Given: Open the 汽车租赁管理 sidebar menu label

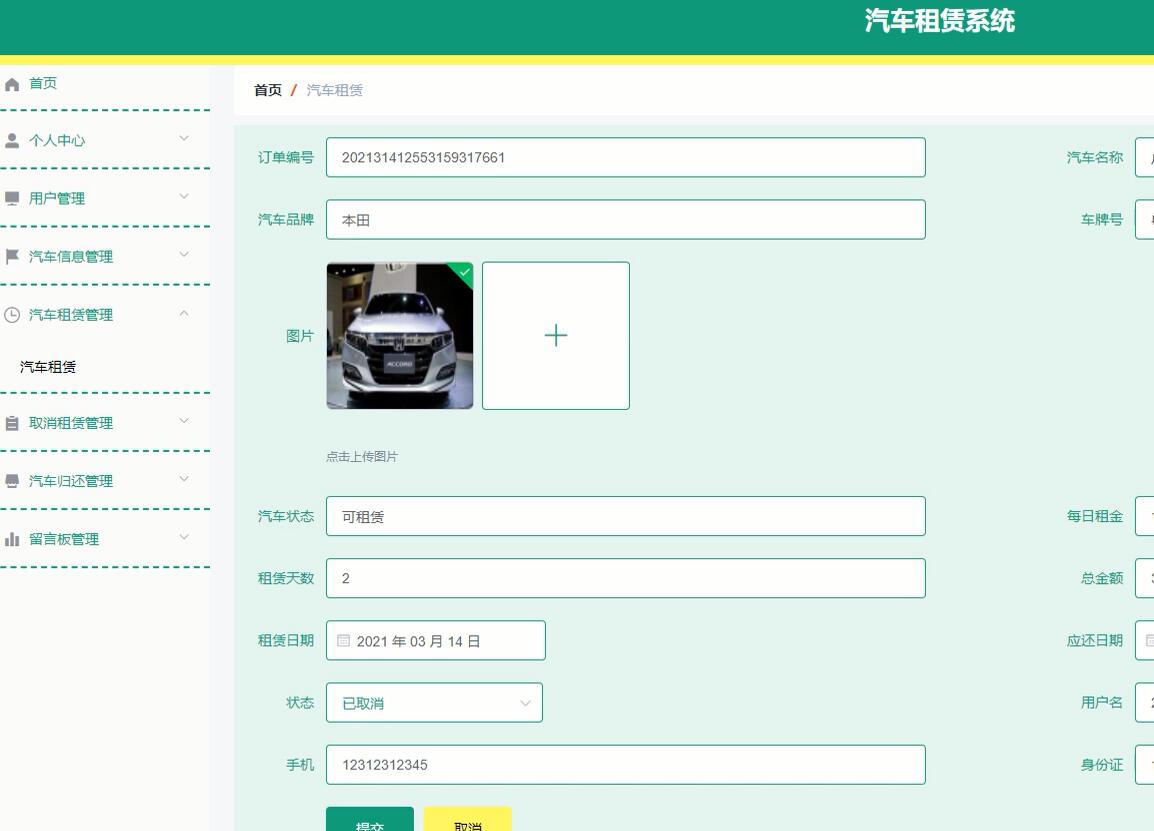Looking at the screenshot, I should (71, 315).
